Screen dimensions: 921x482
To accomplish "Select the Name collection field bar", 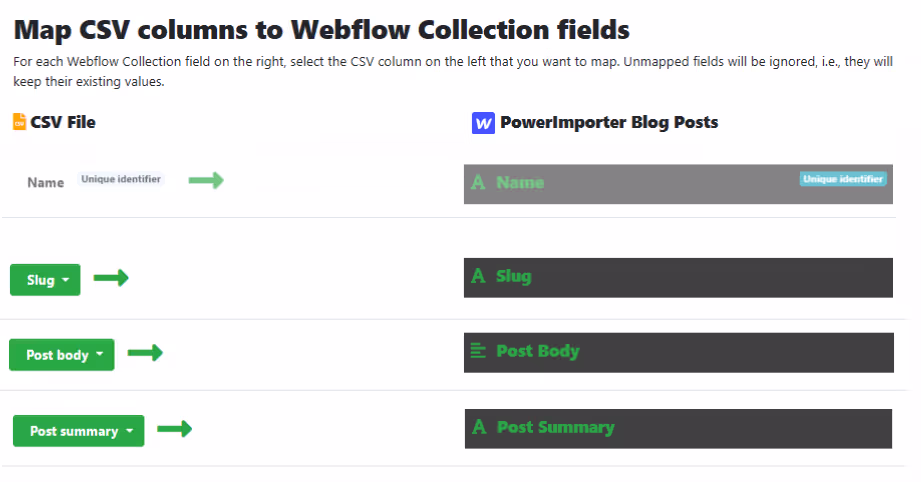I will (x=678, y=184).
